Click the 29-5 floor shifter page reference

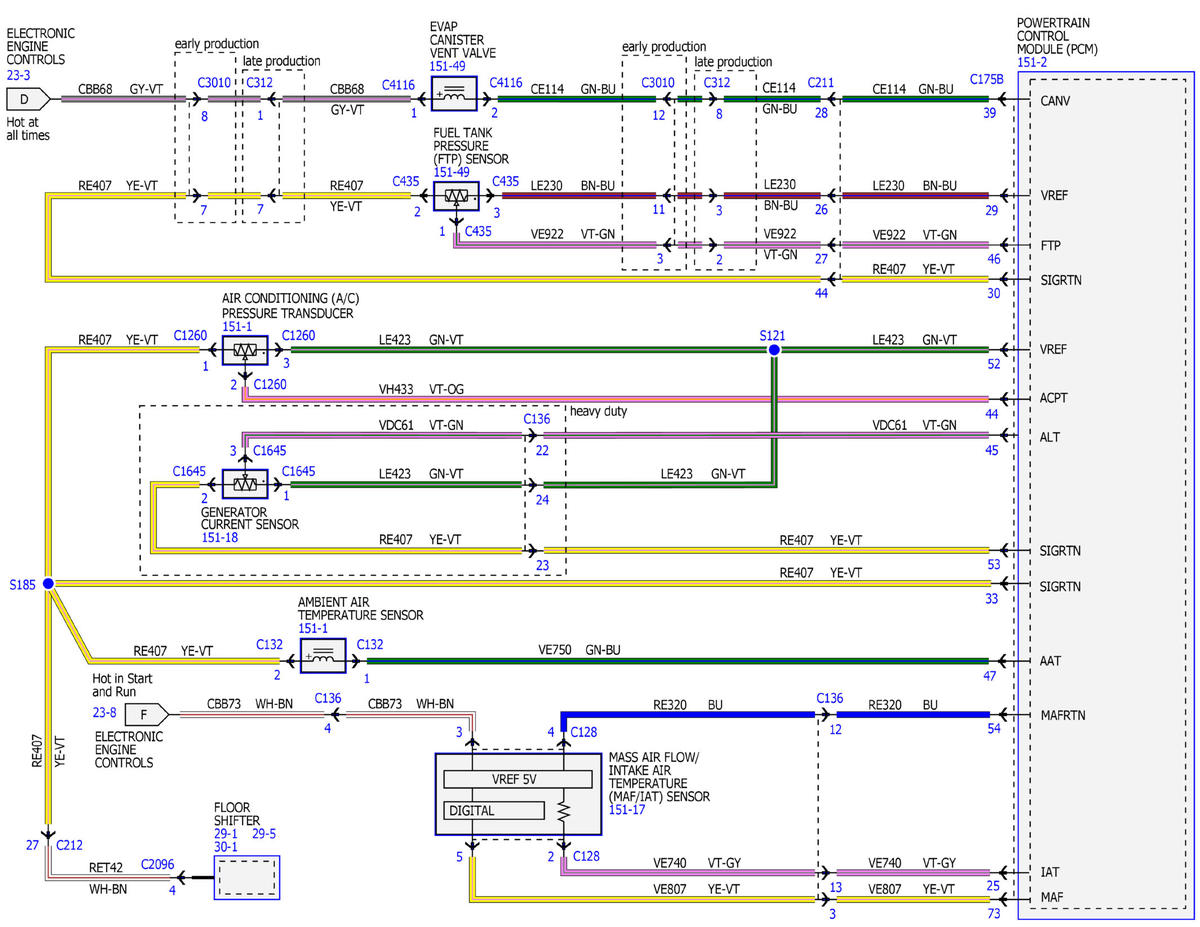(x=265, y=832)
